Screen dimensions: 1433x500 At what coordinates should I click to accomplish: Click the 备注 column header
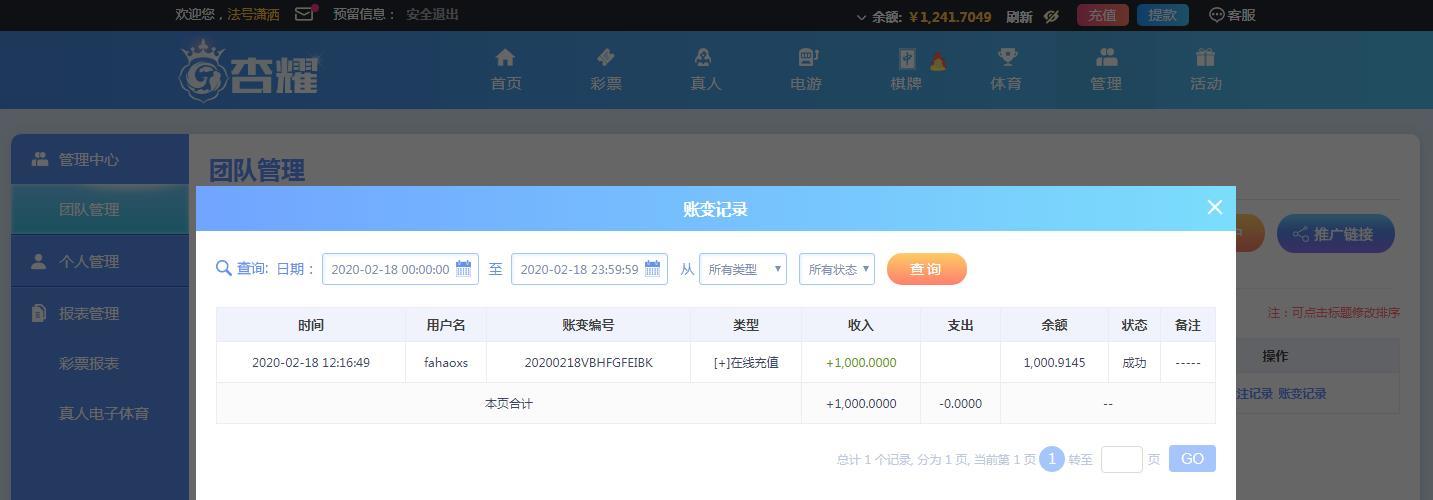[x=1188, y=325]
